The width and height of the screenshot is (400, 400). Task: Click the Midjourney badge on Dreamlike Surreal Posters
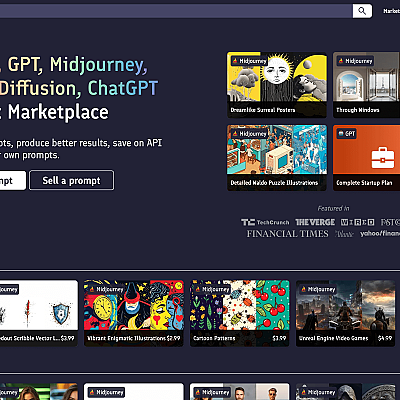[250, 61]
